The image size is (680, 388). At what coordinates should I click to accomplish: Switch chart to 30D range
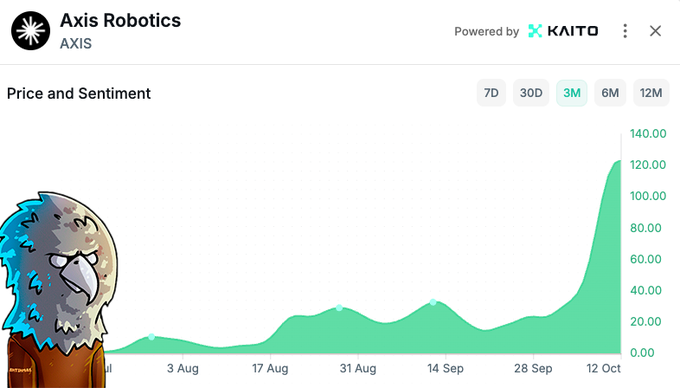531,93
